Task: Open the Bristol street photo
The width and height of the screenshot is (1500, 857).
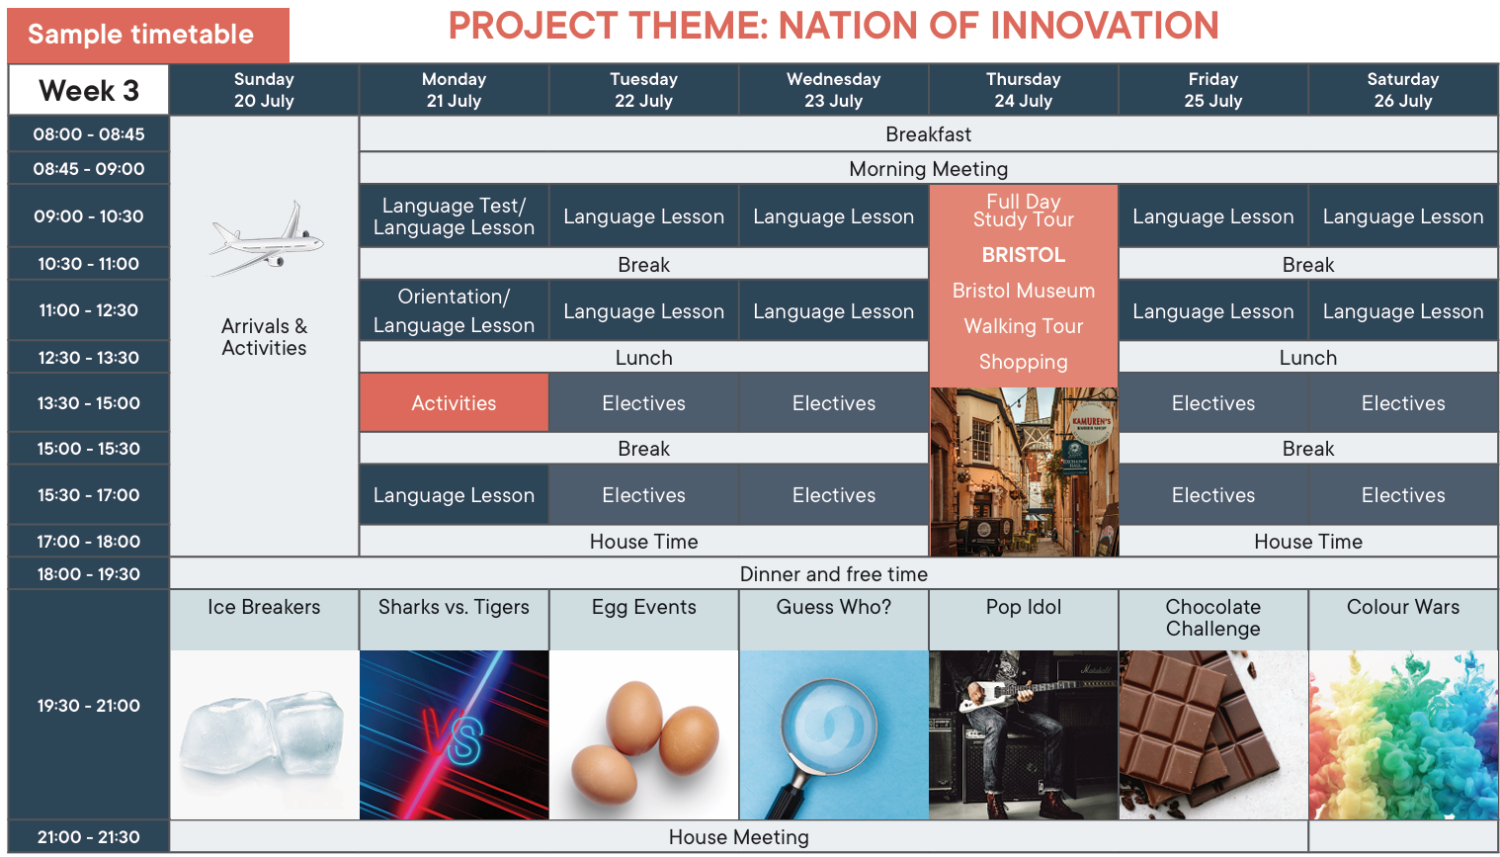Action: (1024, 472)
